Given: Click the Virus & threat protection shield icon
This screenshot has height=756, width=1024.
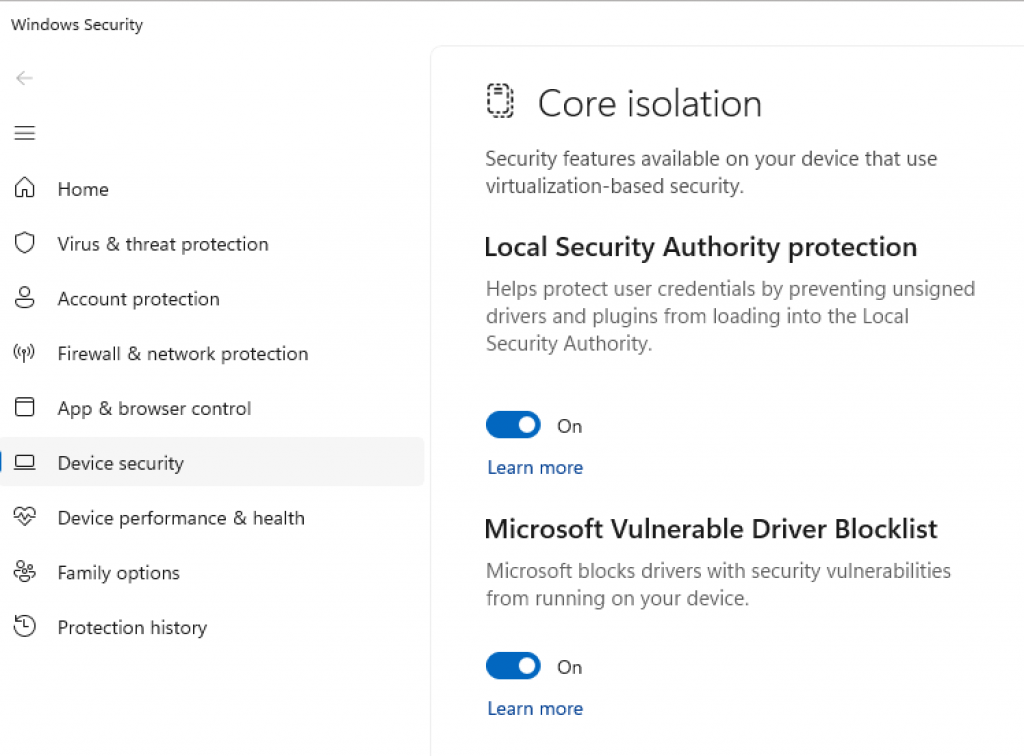Looking at the screenshot, I should [x=25, y=243].
